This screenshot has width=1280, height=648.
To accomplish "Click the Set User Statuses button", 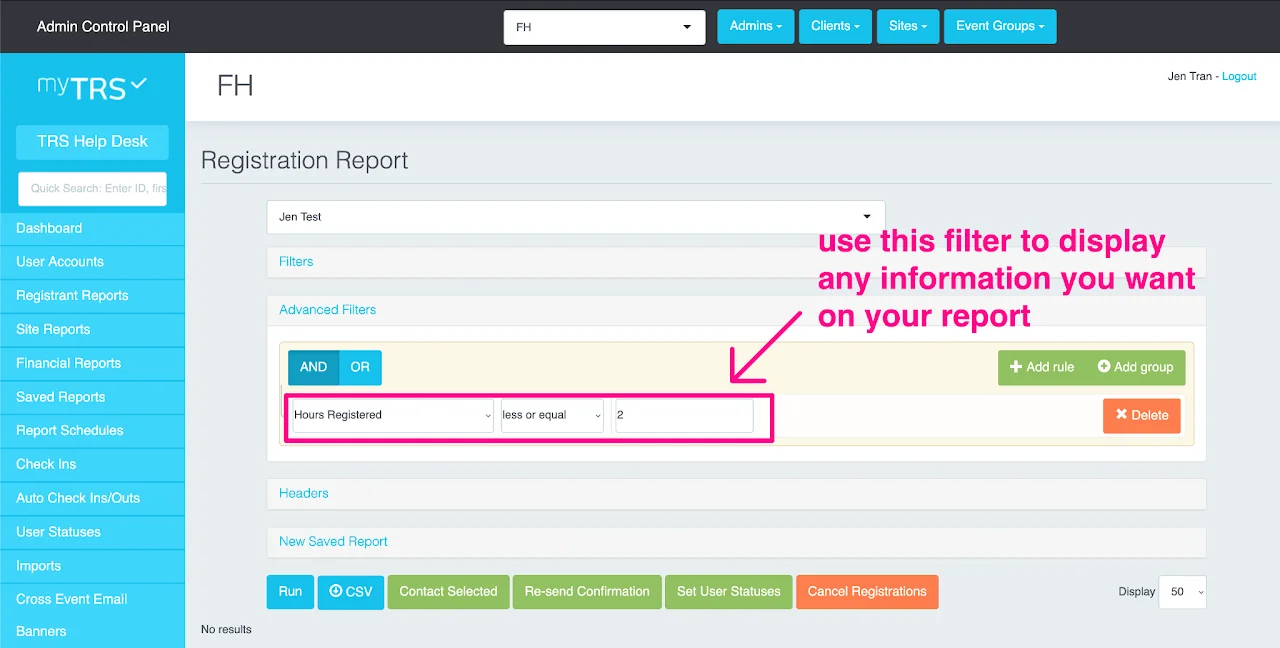I will 729,592.
